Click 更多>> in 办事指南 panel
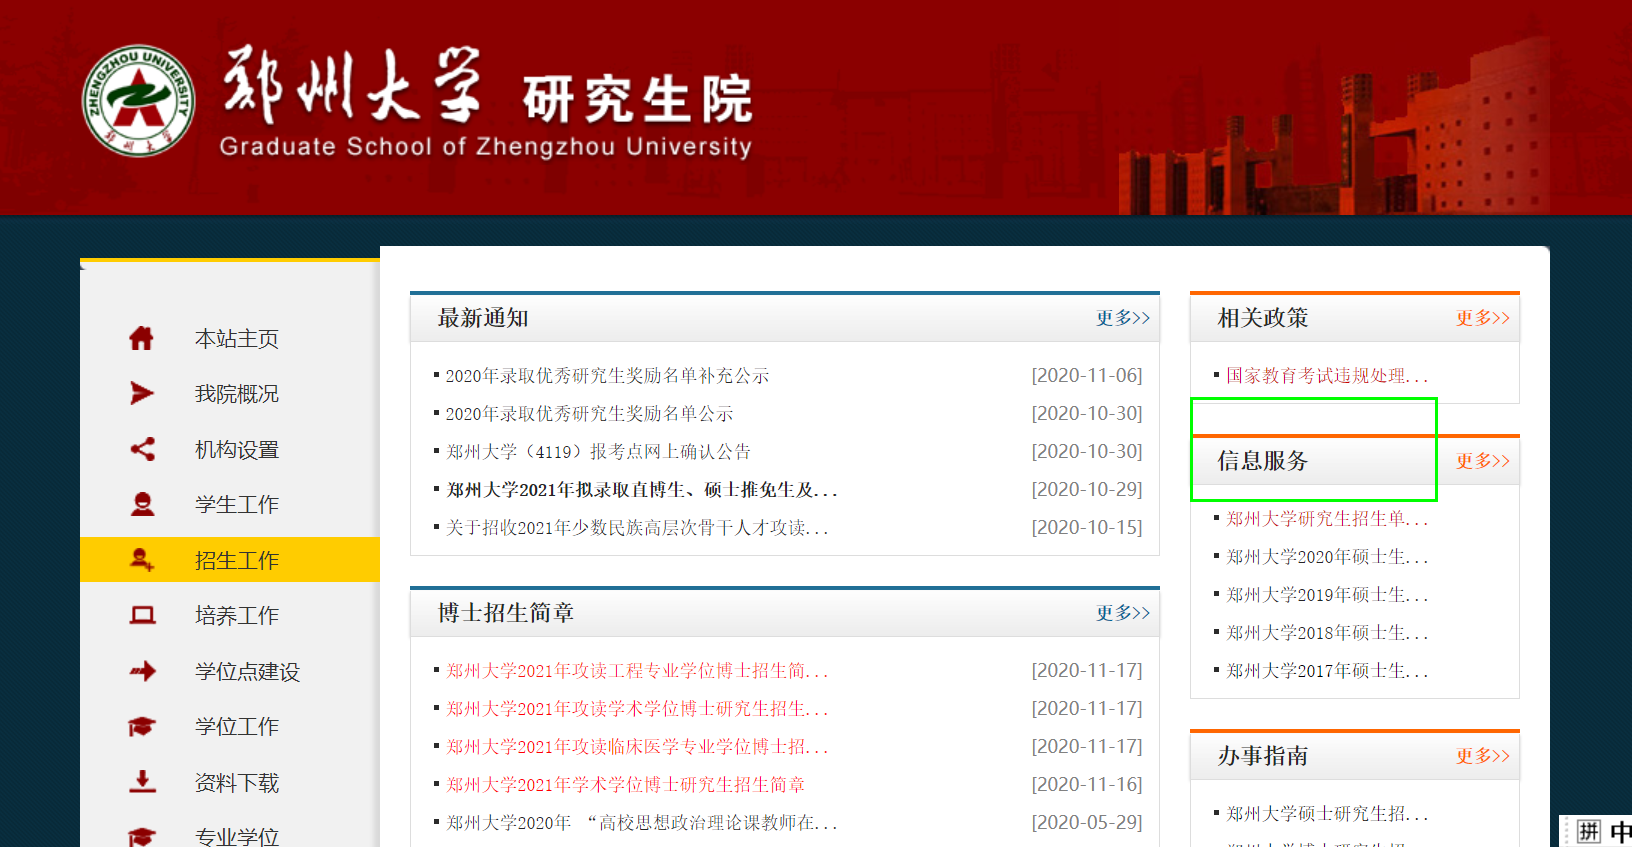The image size is (1632, 847). tap(1483, 756)
